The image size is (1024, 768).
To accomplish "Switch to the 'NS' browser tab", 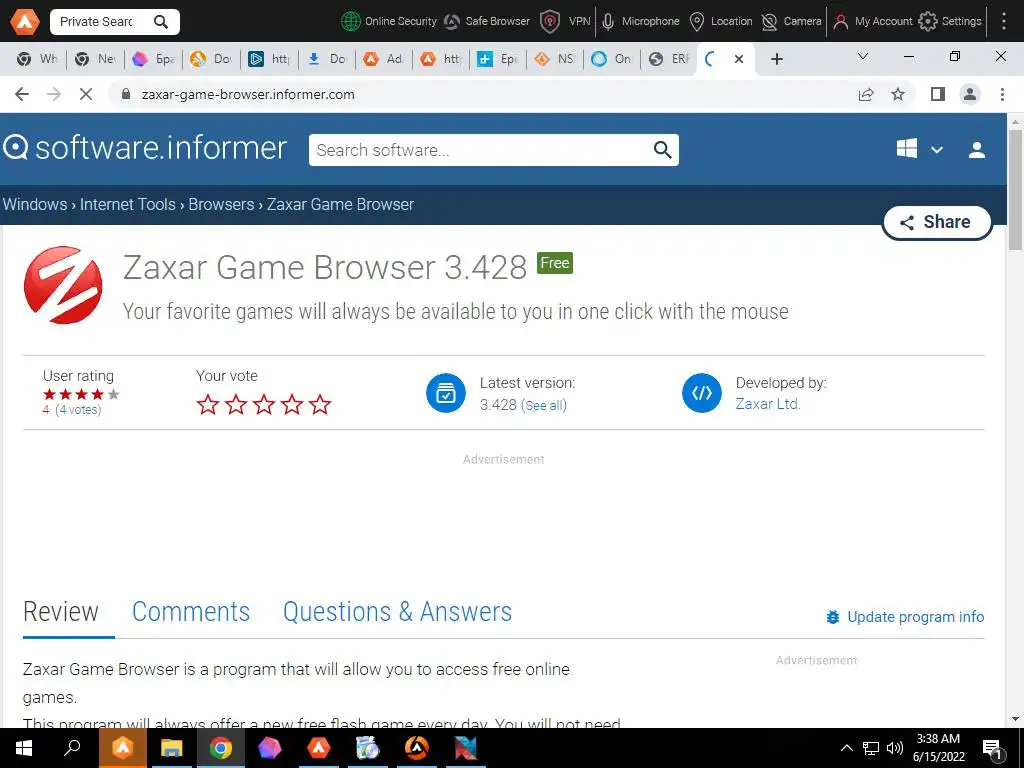I will coord(555,59).
